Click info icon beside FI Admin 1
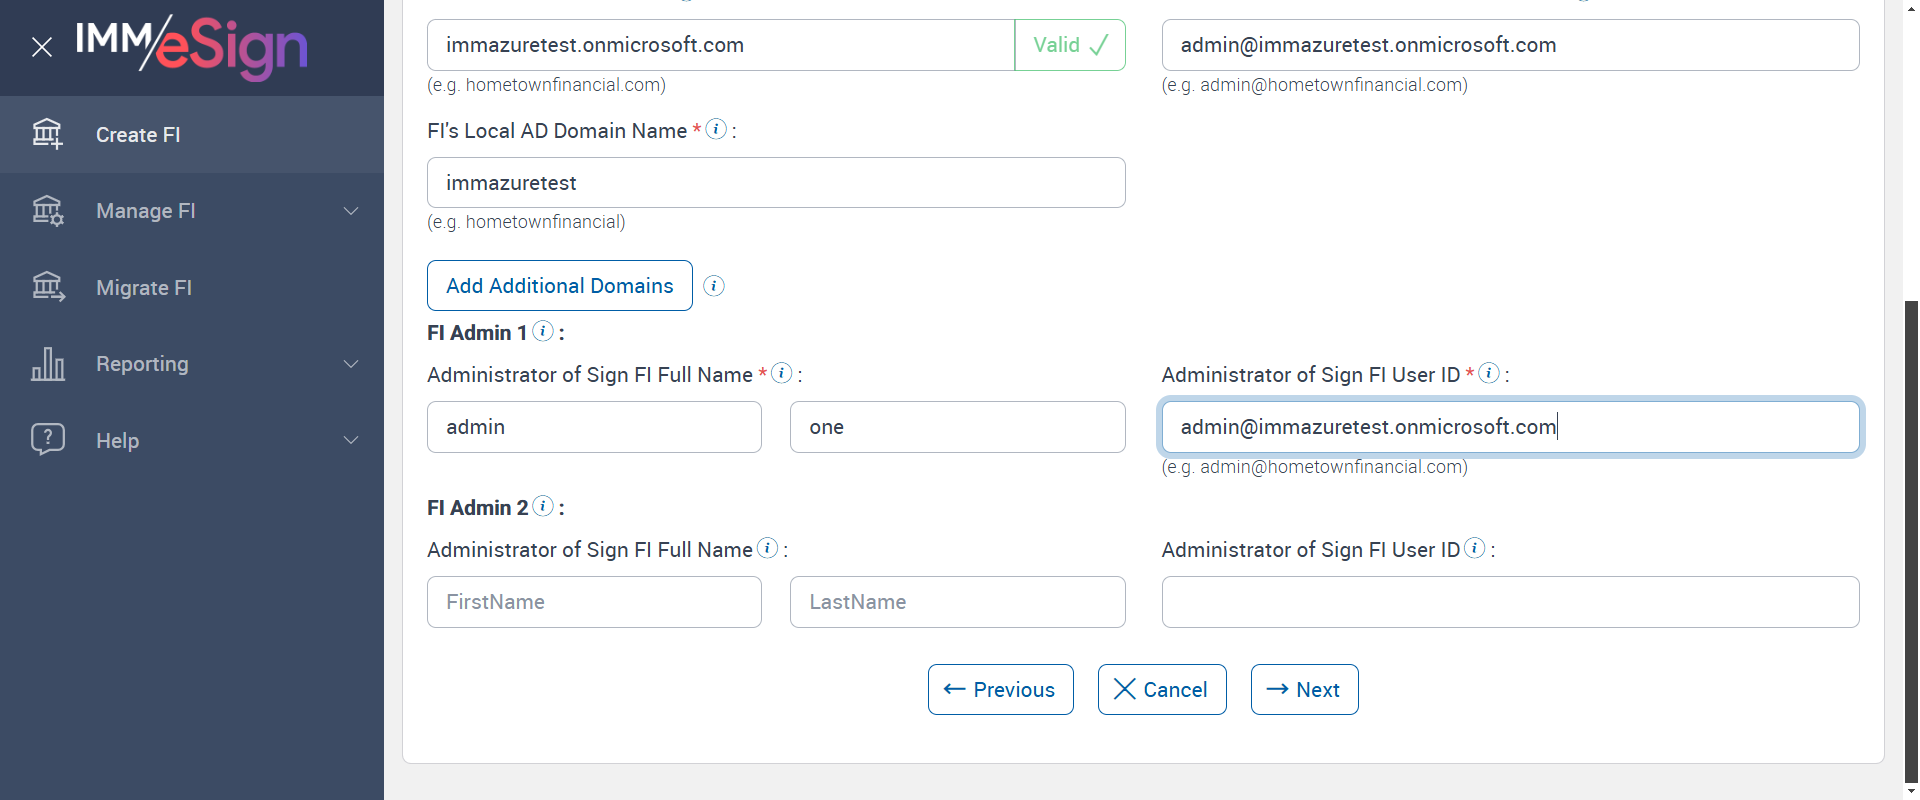This screenshot has height=800, width=1920. click(x=543, y=331)
